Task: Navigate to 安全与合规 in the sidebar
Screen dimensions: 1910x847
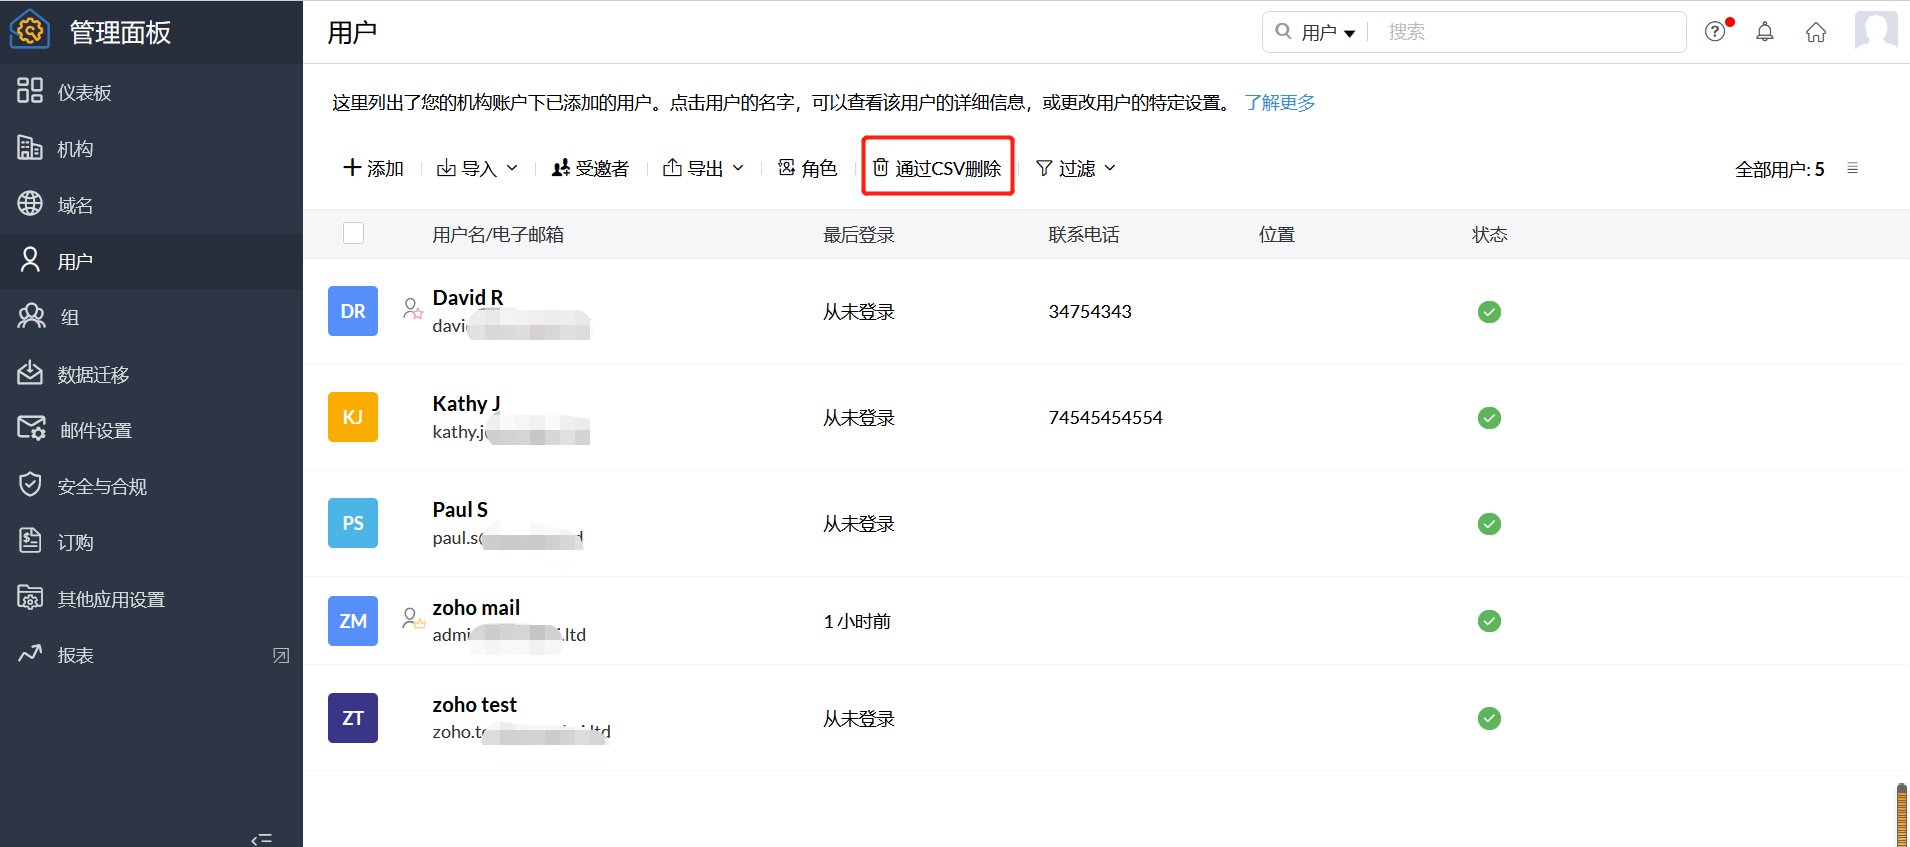Action: click(x=102, y=486)
